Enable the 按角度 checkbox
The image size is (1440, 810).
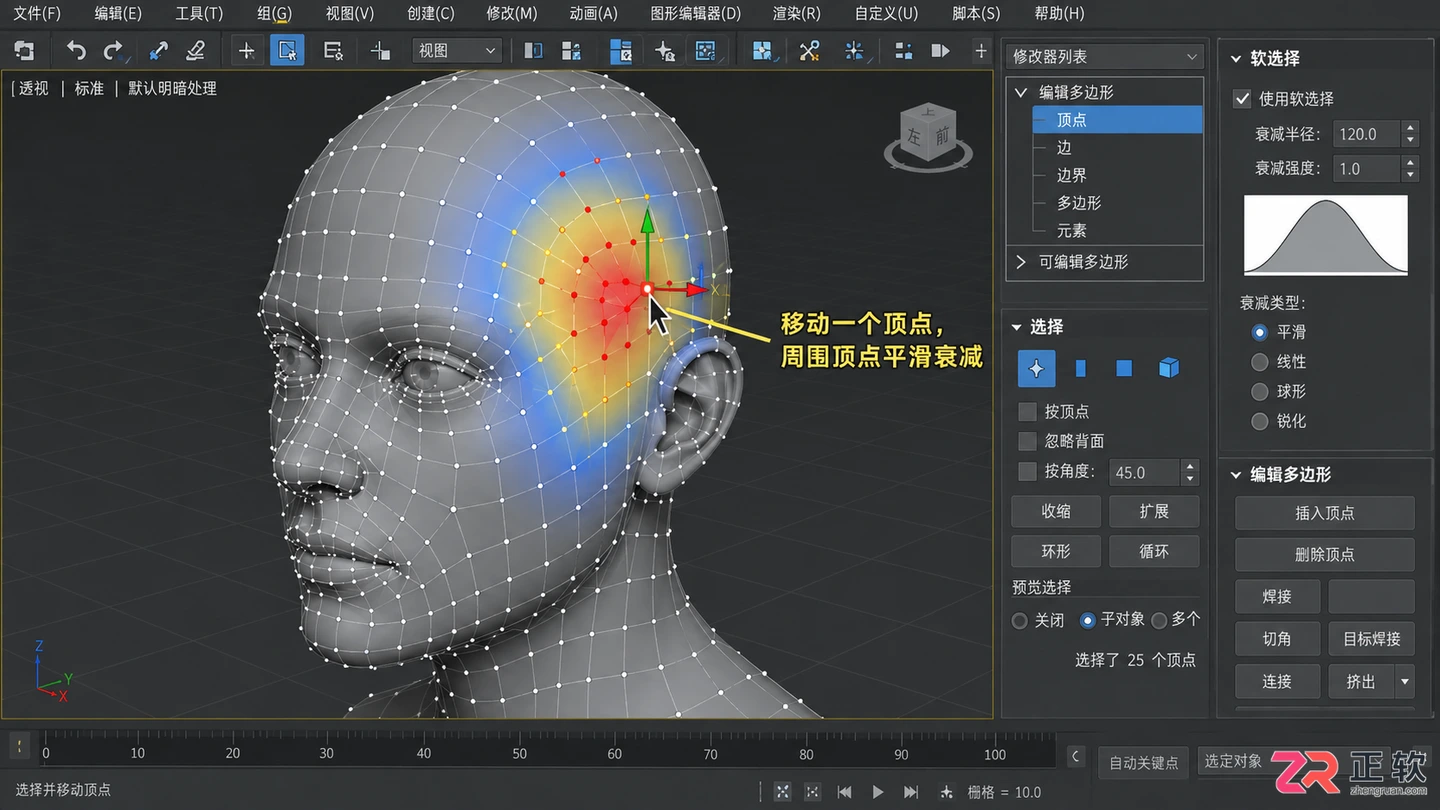[x=1027, y=472]
